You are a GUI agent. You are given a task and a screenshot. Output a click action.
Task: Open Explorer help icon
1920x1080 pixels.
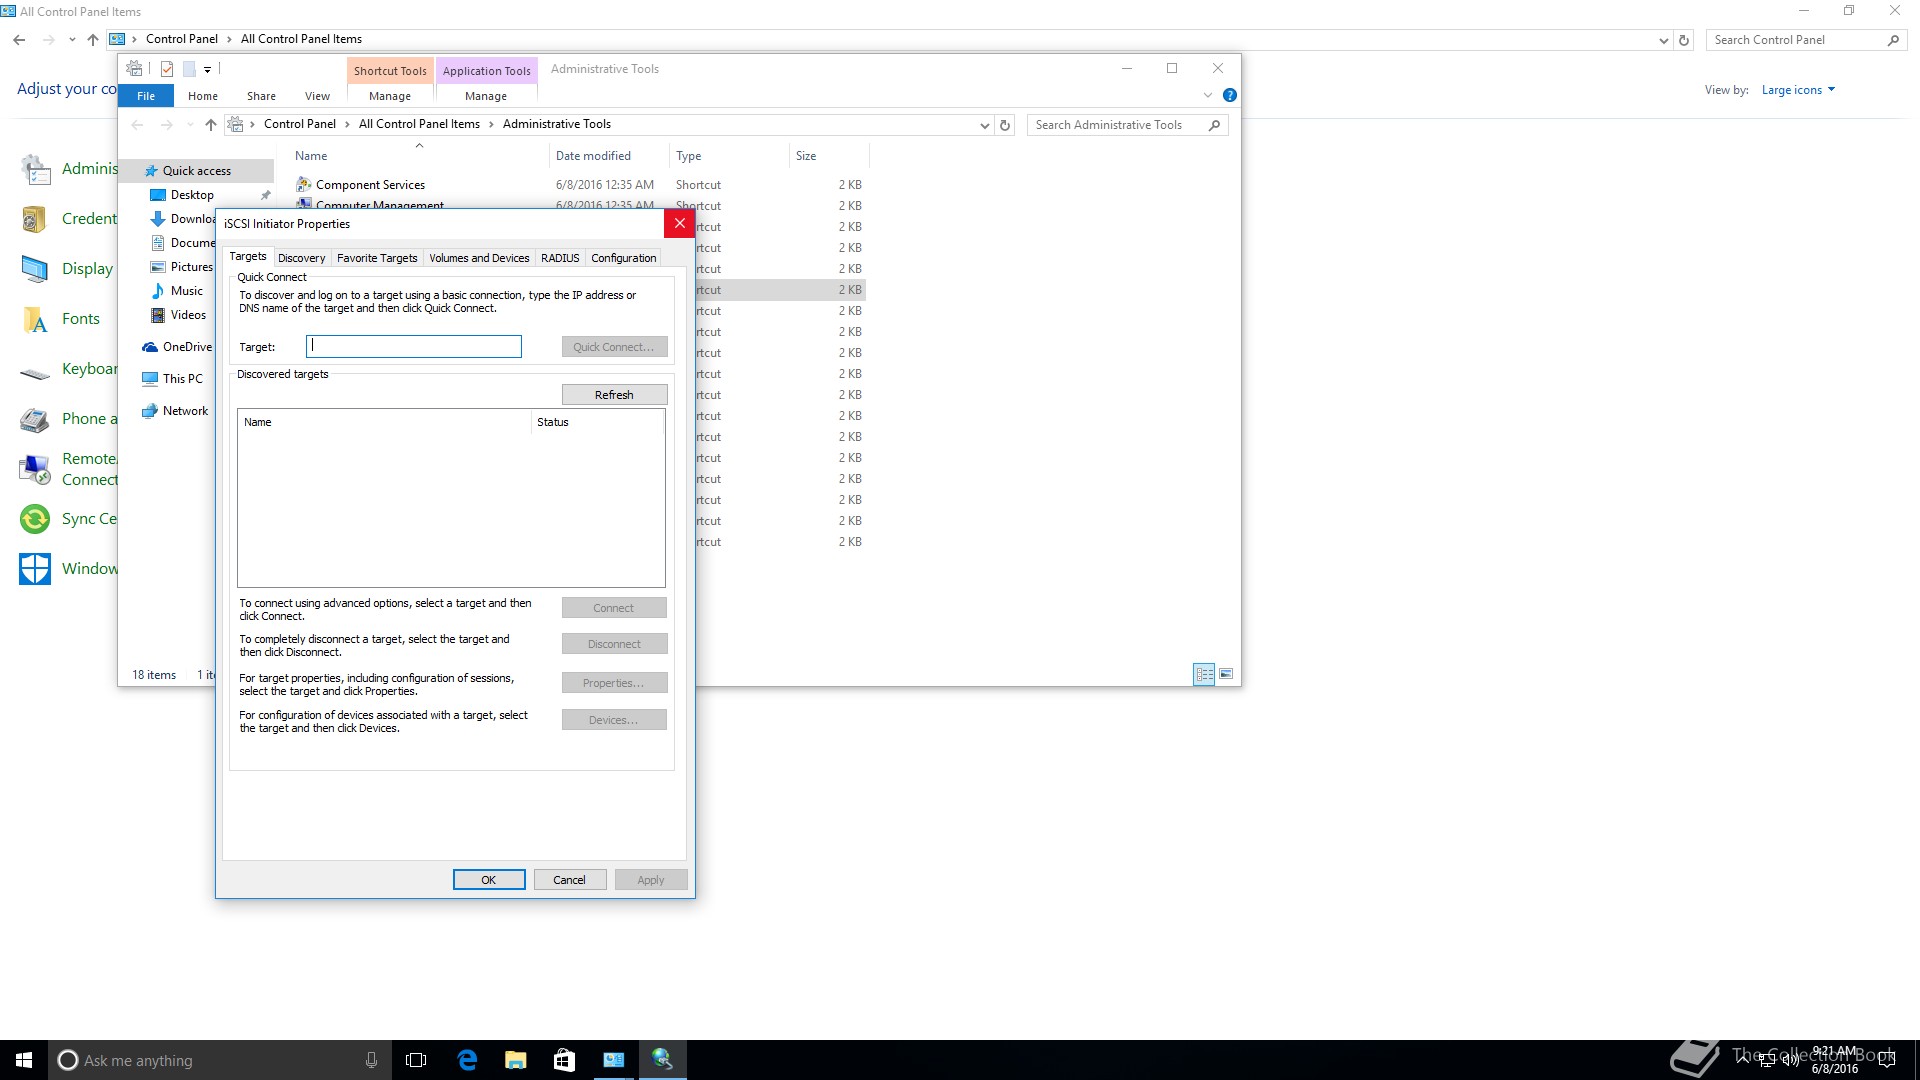point(1229,95)
